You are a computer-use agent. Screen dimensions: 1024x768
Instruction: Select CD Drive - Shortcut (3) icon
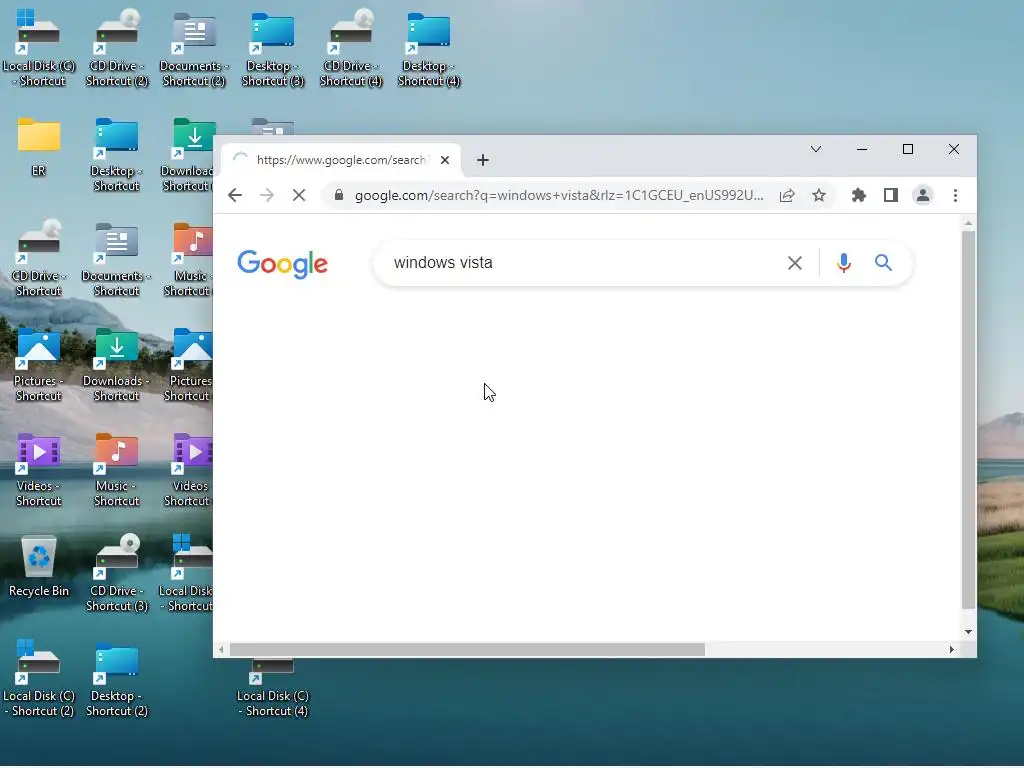[x=116, y=573]
